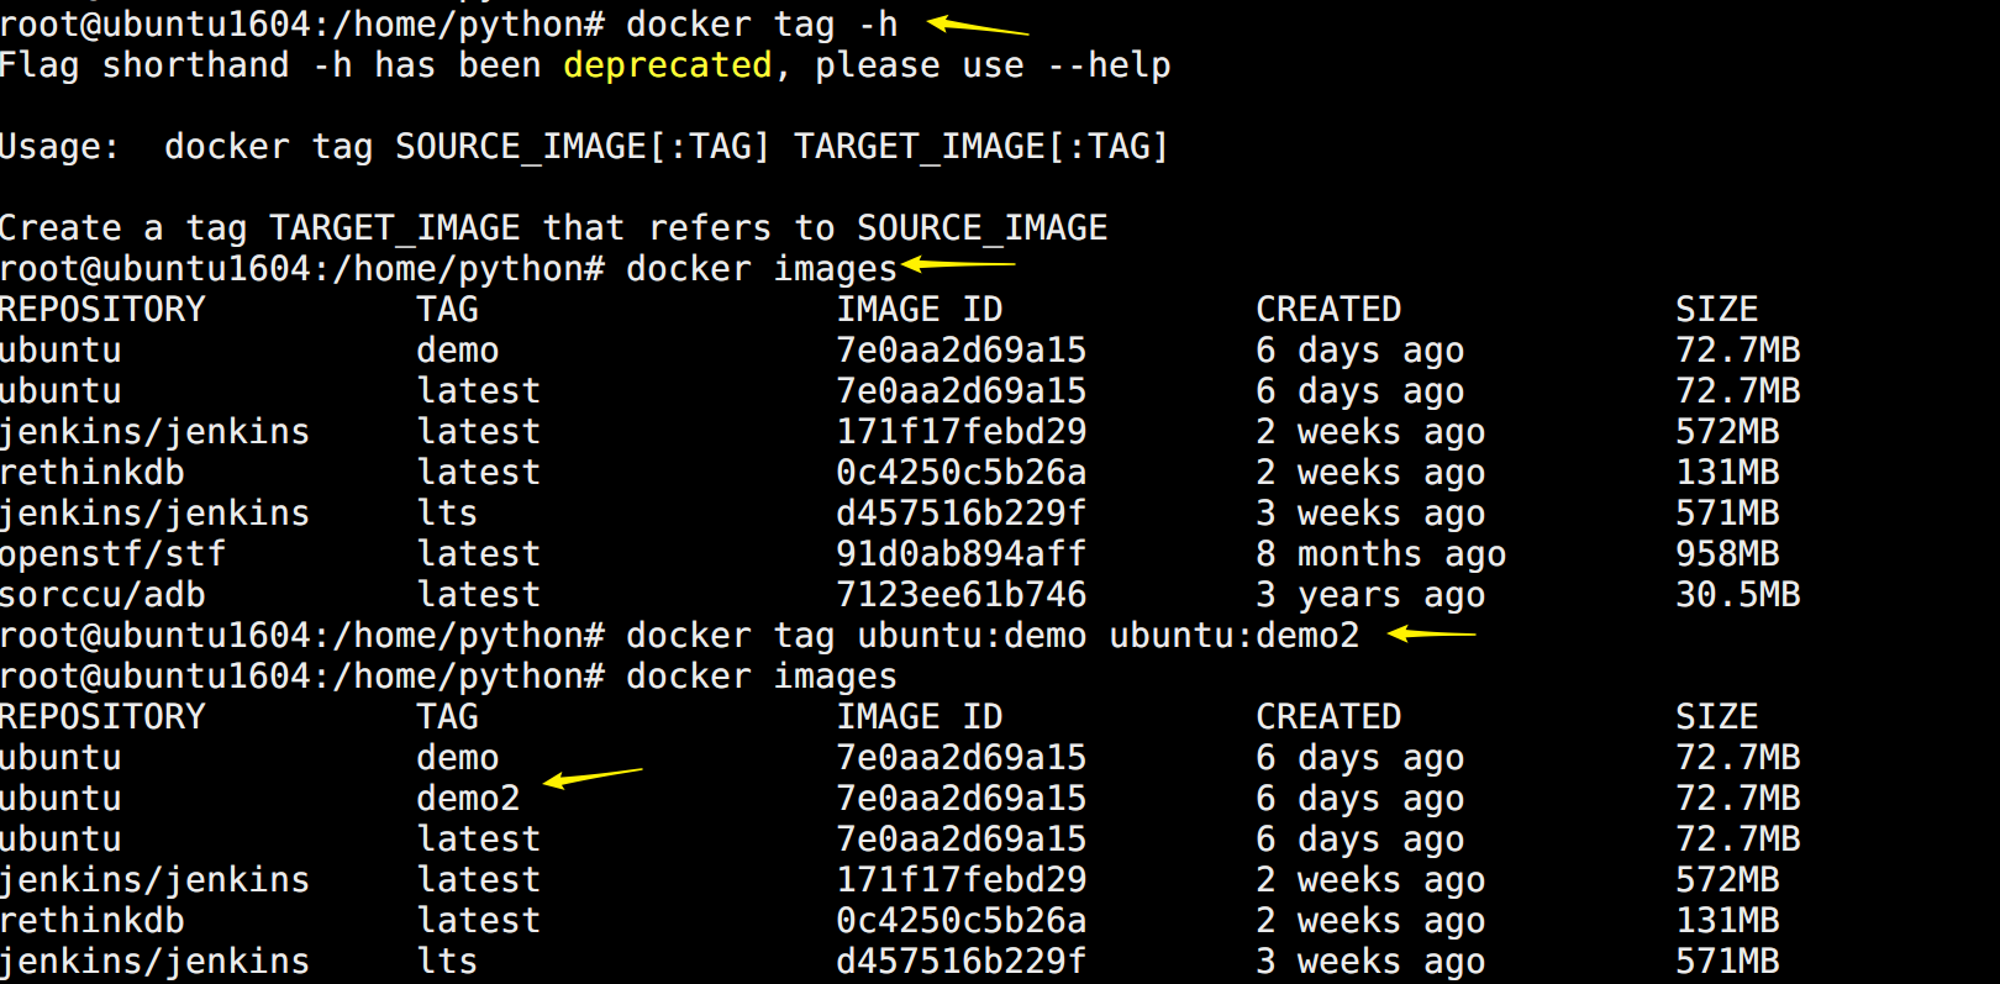Select image ID "91d0ab894aff"

[961, 554]
